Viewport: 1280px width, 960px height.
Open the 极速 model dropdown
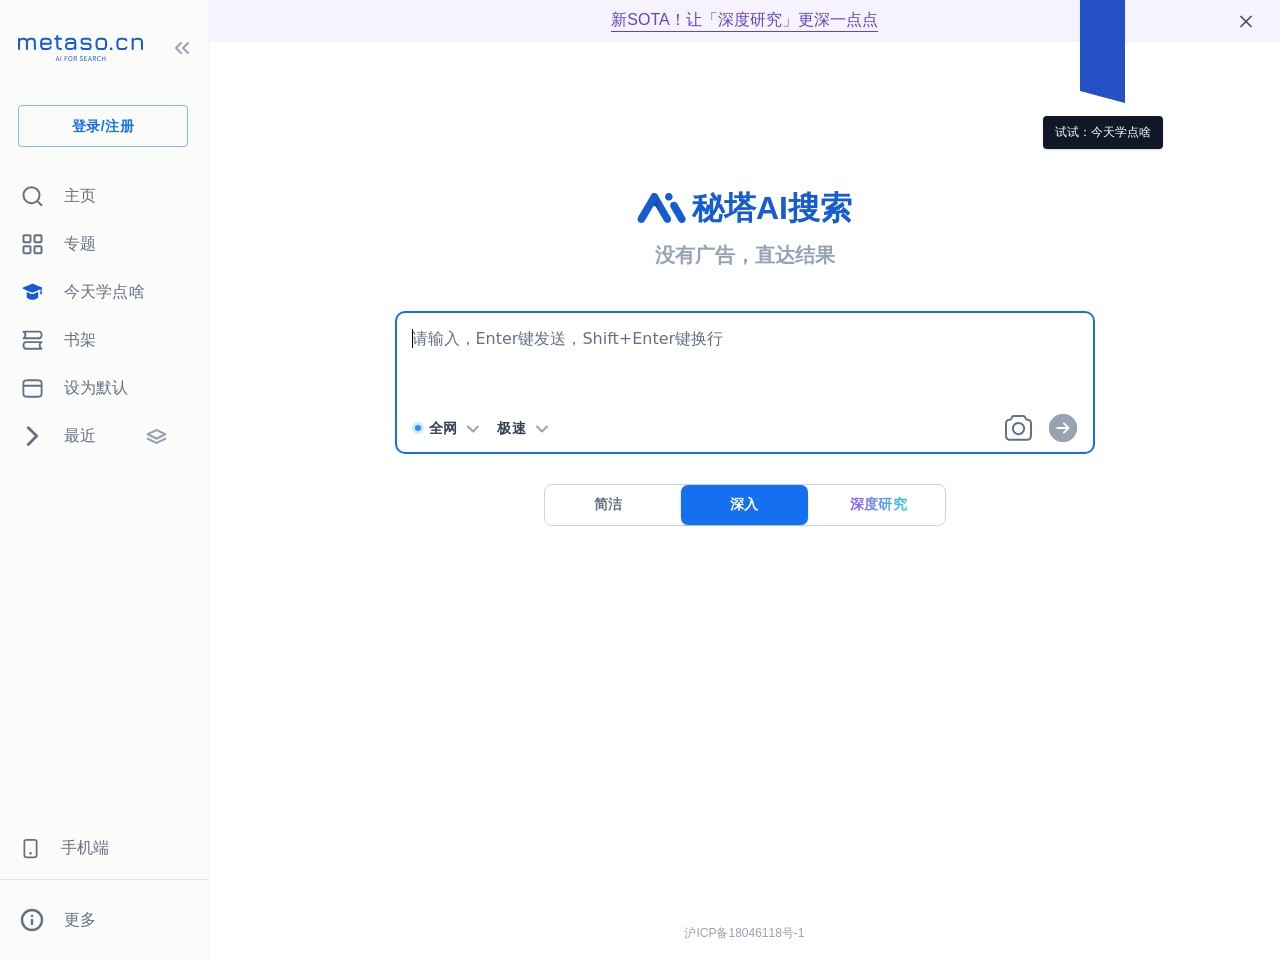coord(542,428)
